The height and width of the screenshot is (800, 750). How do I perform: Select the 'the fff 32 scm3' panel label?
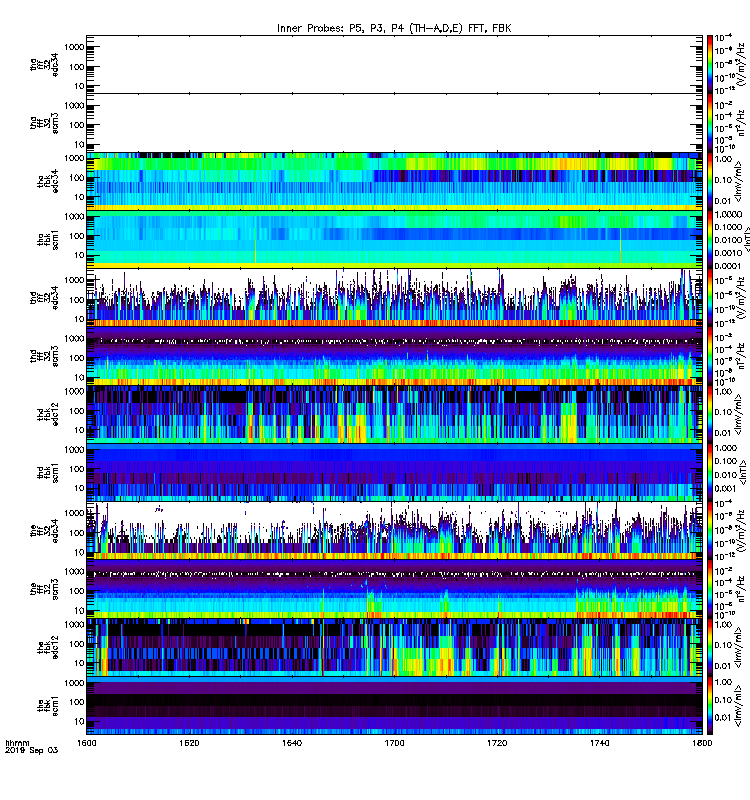(44, 589)
